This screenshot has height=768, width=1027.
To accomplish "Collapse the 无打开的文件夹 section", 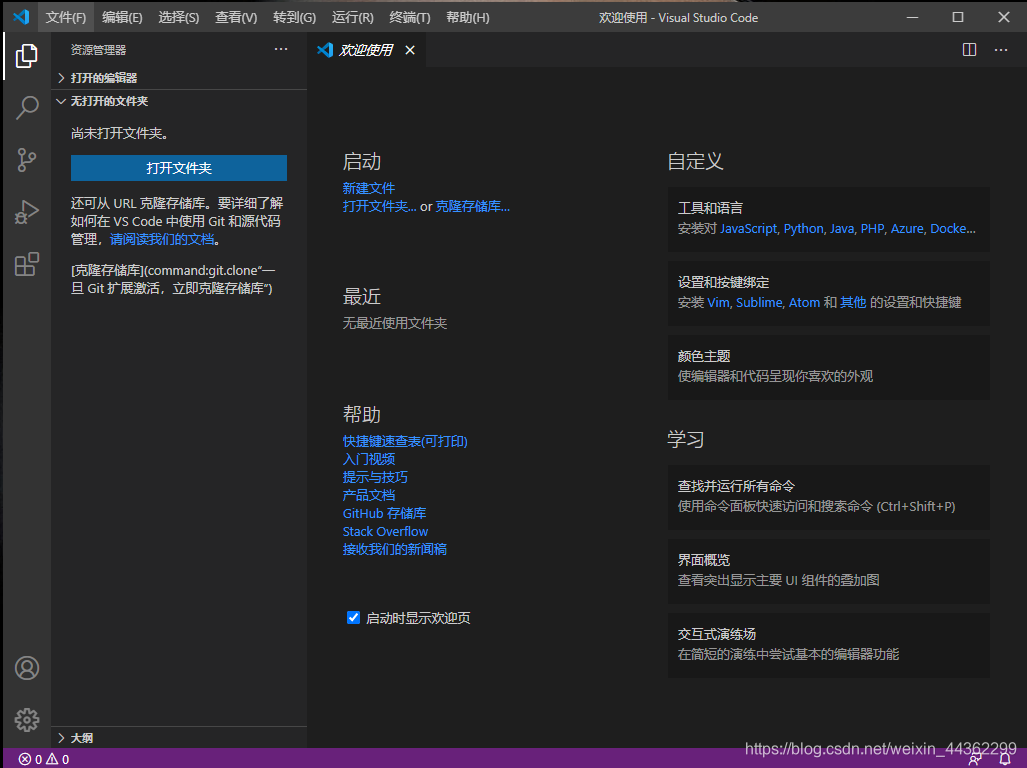I will coord(179,101).
